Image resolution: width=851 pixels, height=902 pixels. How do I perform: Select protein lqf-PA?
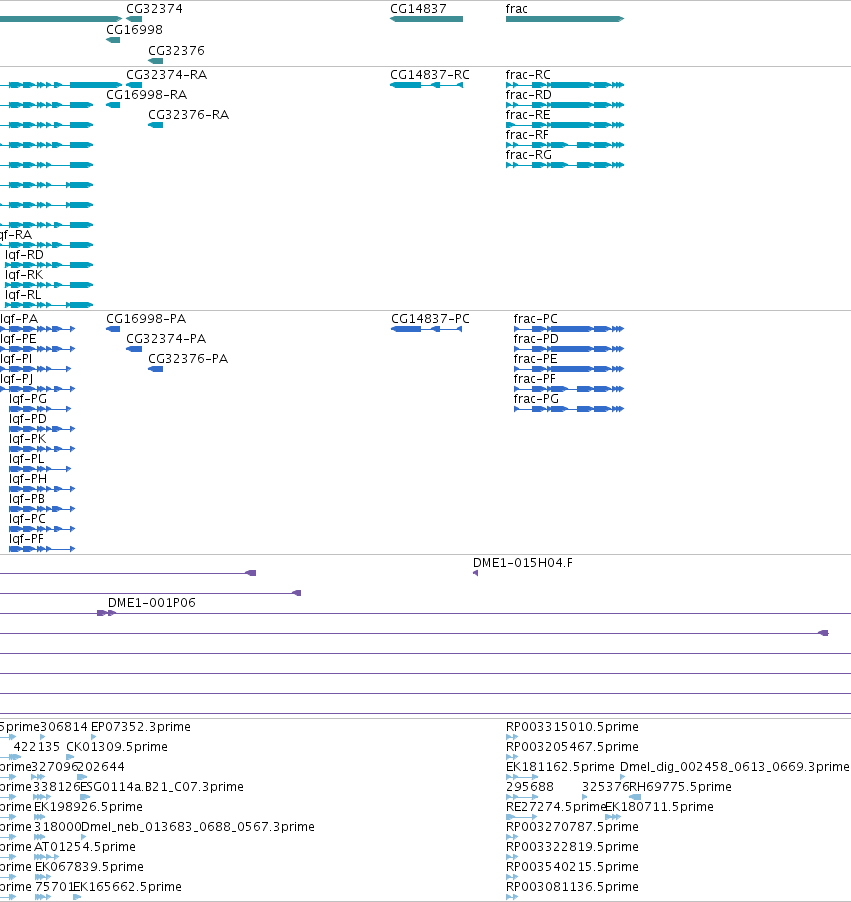click(19, 319)
